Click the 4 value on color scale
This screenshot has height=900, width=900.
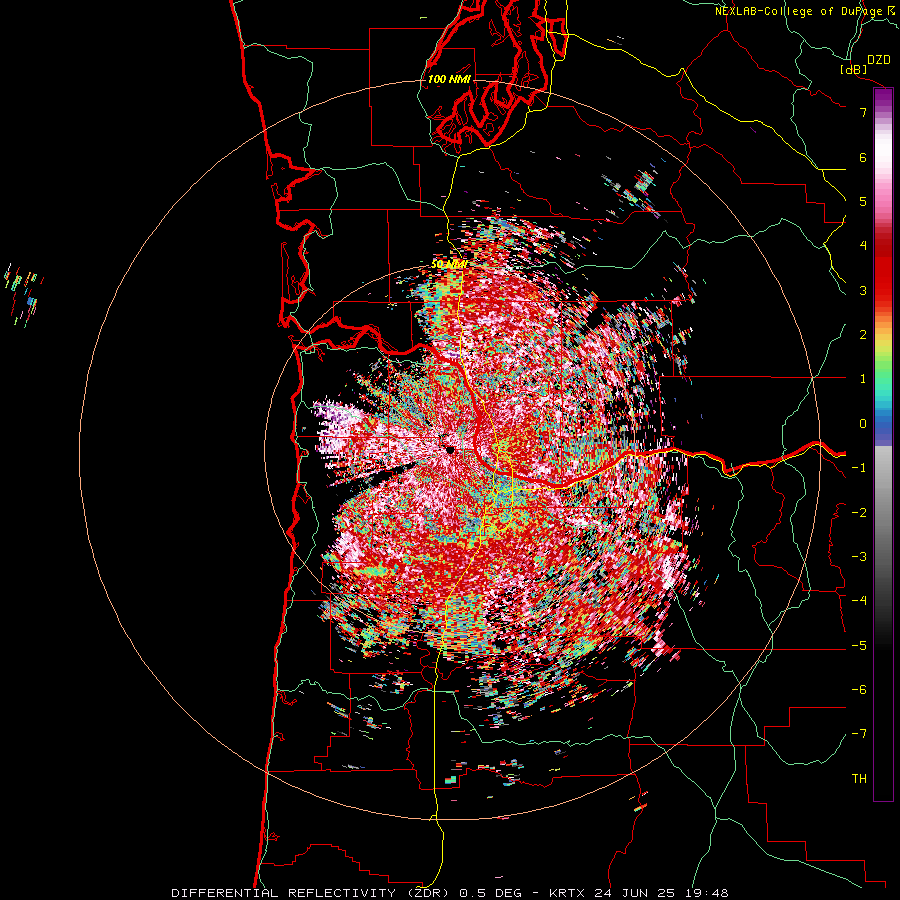point(863,246)
